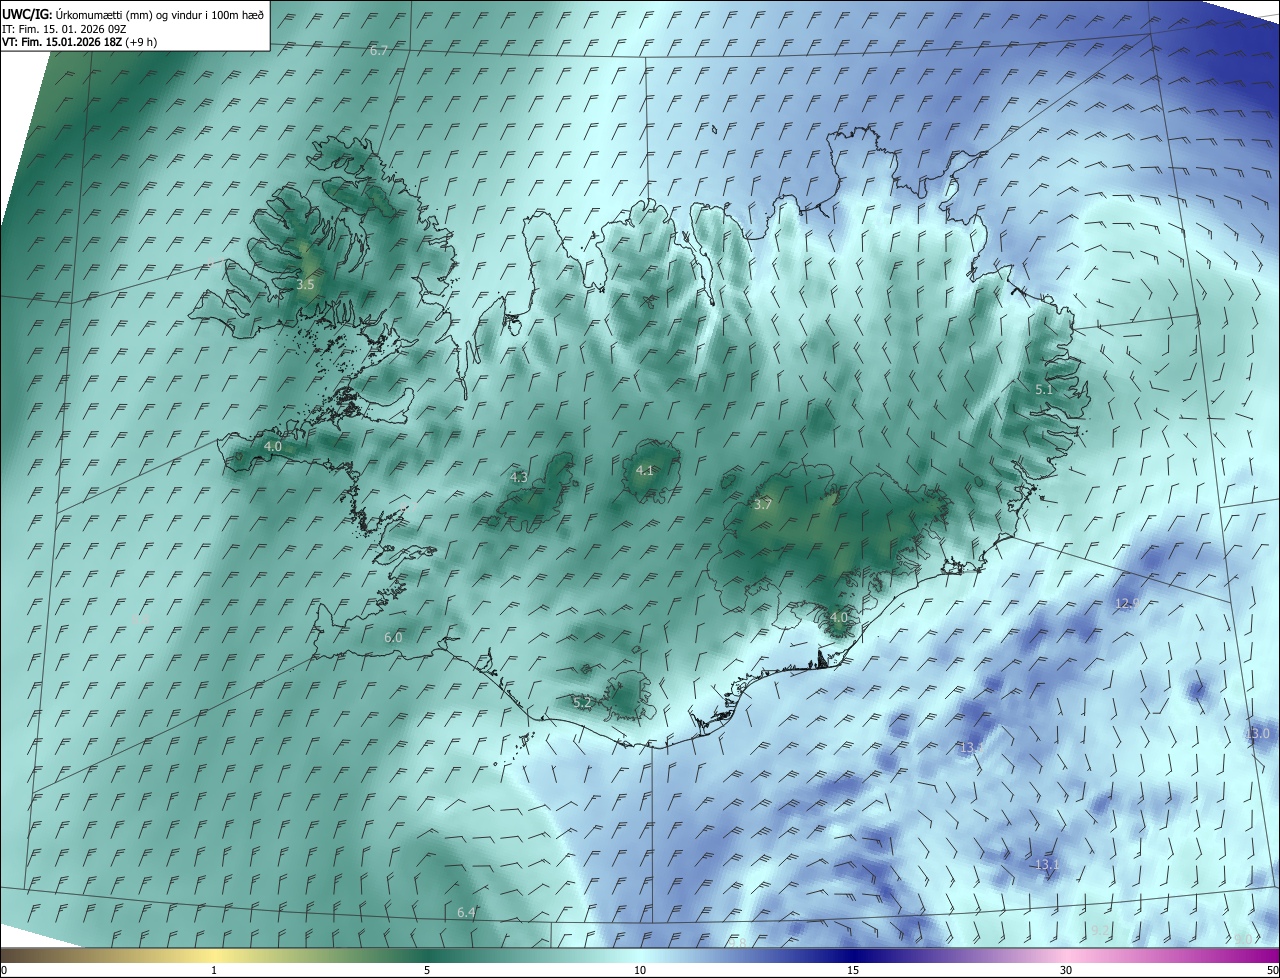
Task: Click the '5' tick on the color scale
Action: tap(427, 970)
